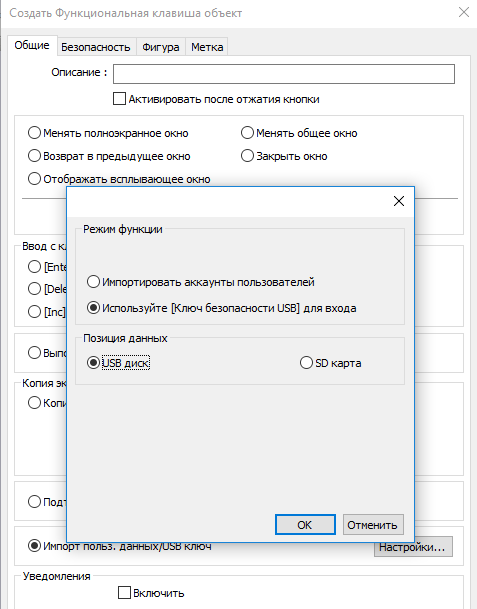The image size is (477, 609).
Task: Confirm the popup with OK button
Action: [x=305, y=525]
